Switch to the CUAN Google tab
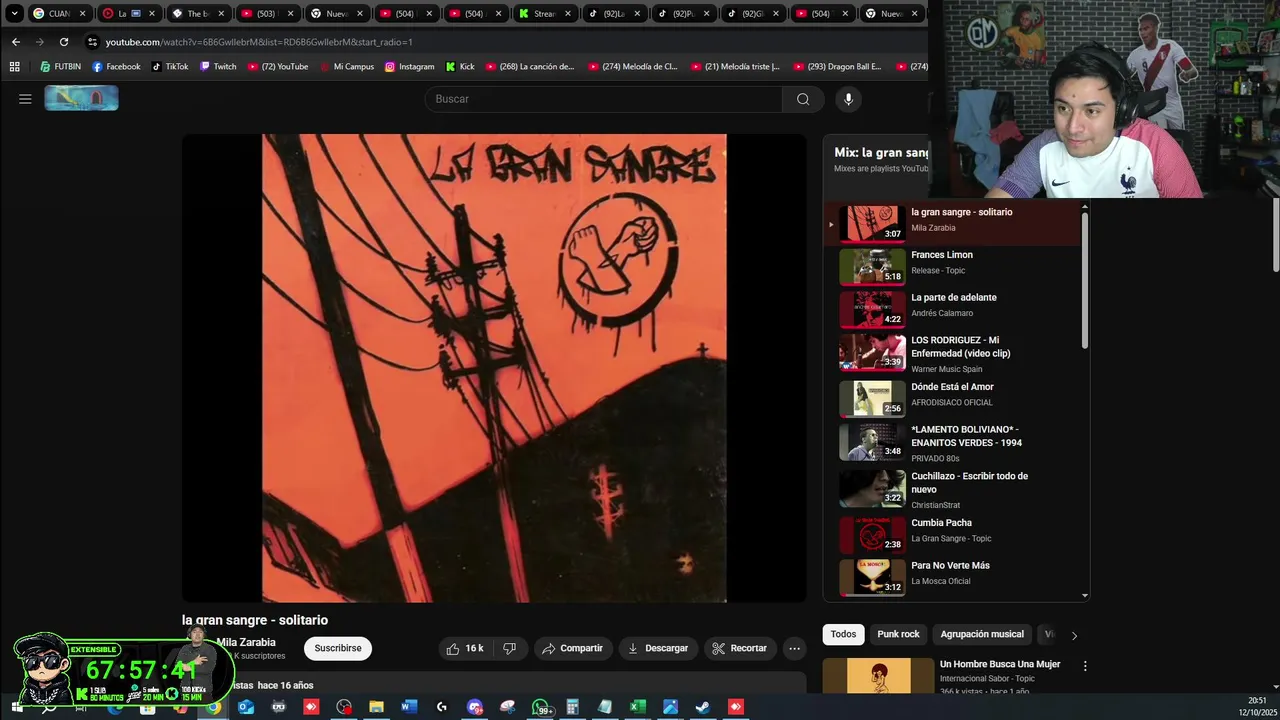This screenshot has height=720, width=1280. 58,14
